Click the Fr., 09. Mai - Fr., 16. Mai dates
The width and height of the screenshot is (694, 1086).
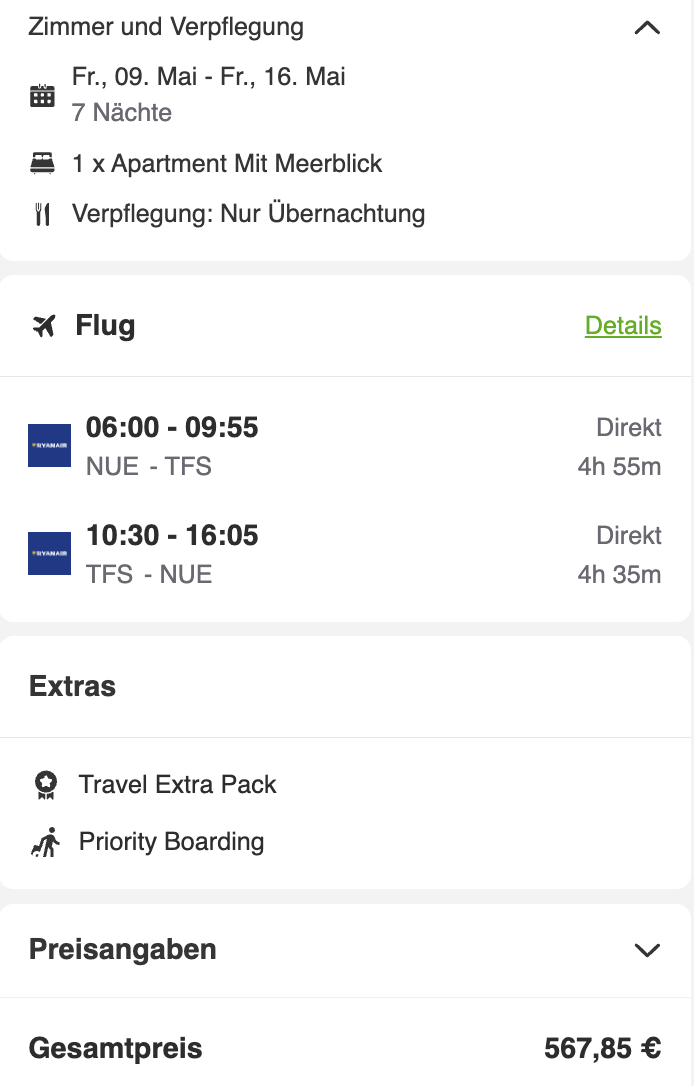coord(208,76)
